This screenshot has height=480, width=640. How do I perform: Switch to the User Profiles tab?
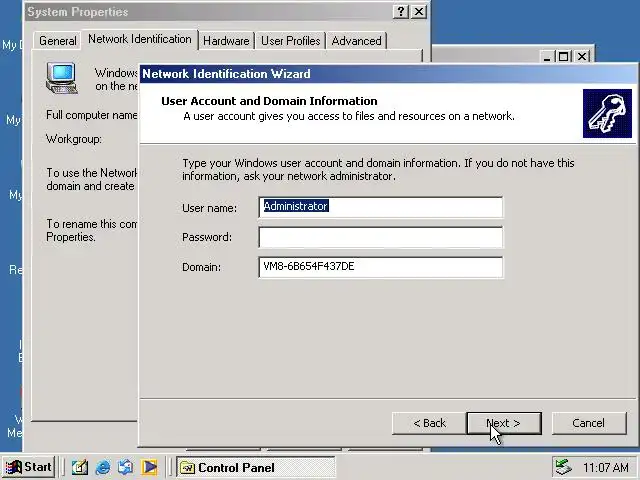point(291,41)
